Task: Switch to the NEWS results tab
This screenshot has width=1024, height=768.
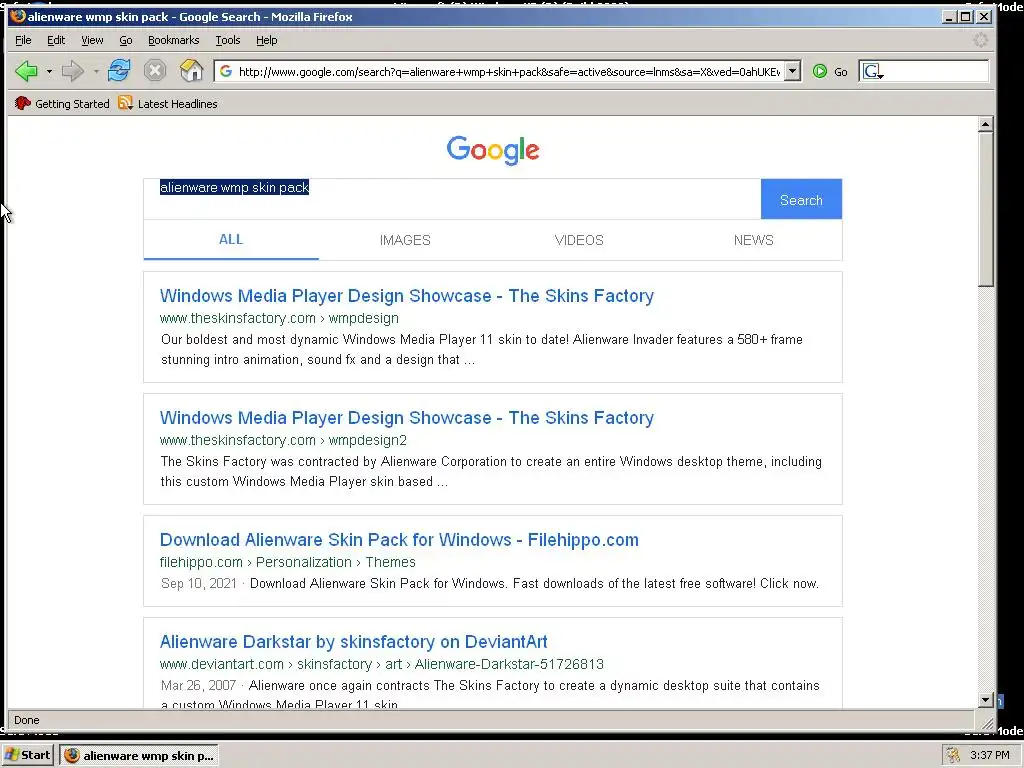Action: tap(754, 240)
